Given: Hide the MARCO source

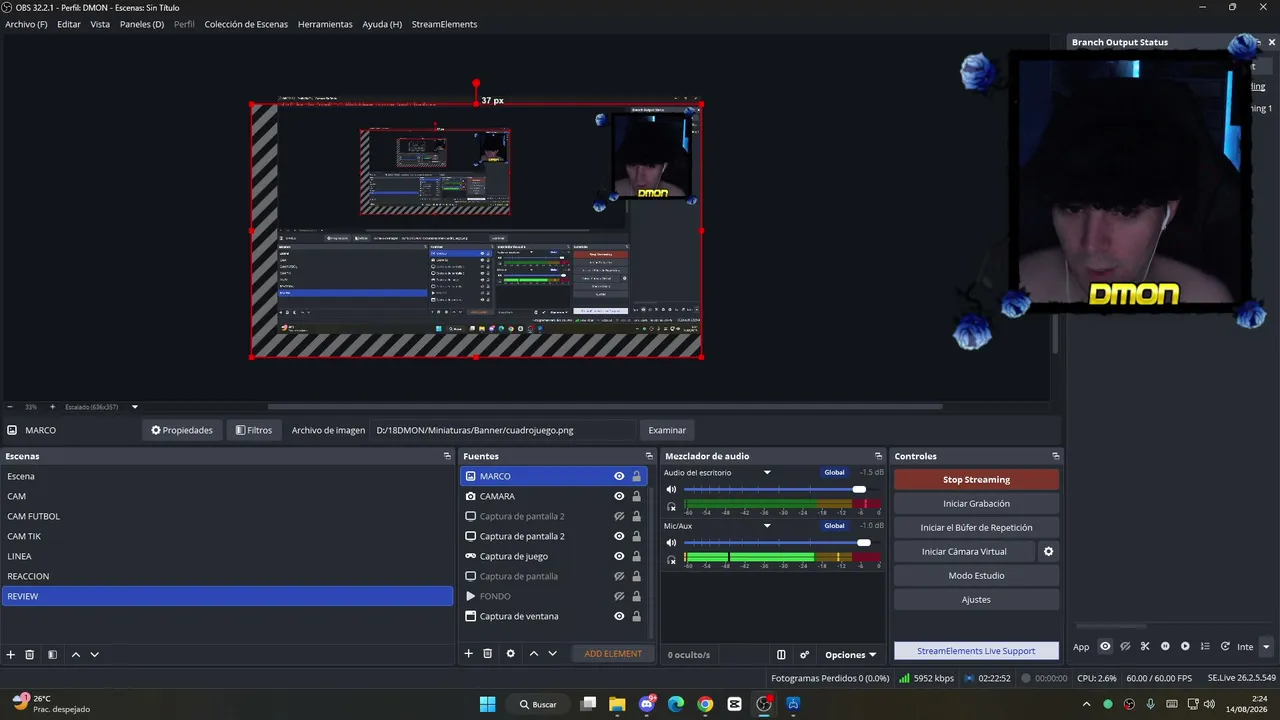Looking at the screenshot, I should (x=619, y=476).
